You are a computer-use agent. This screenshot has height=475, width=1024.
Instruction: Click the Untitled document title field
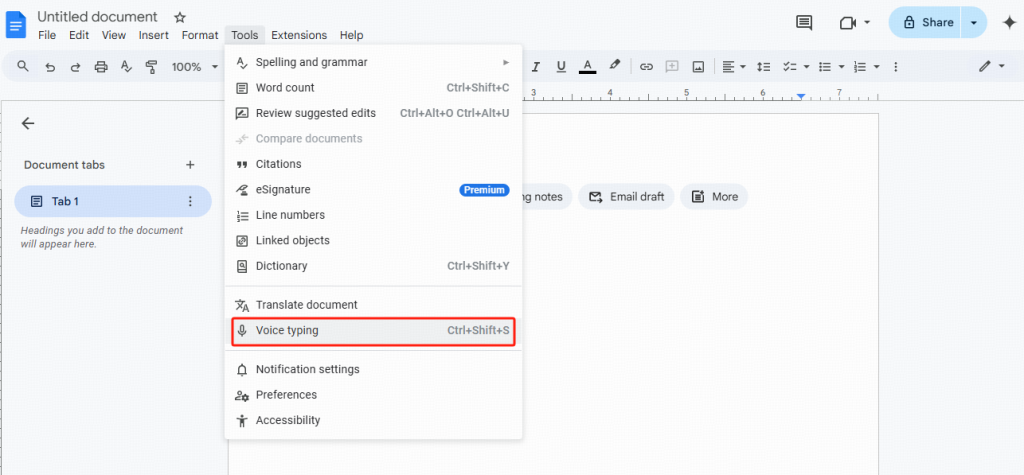97,17
